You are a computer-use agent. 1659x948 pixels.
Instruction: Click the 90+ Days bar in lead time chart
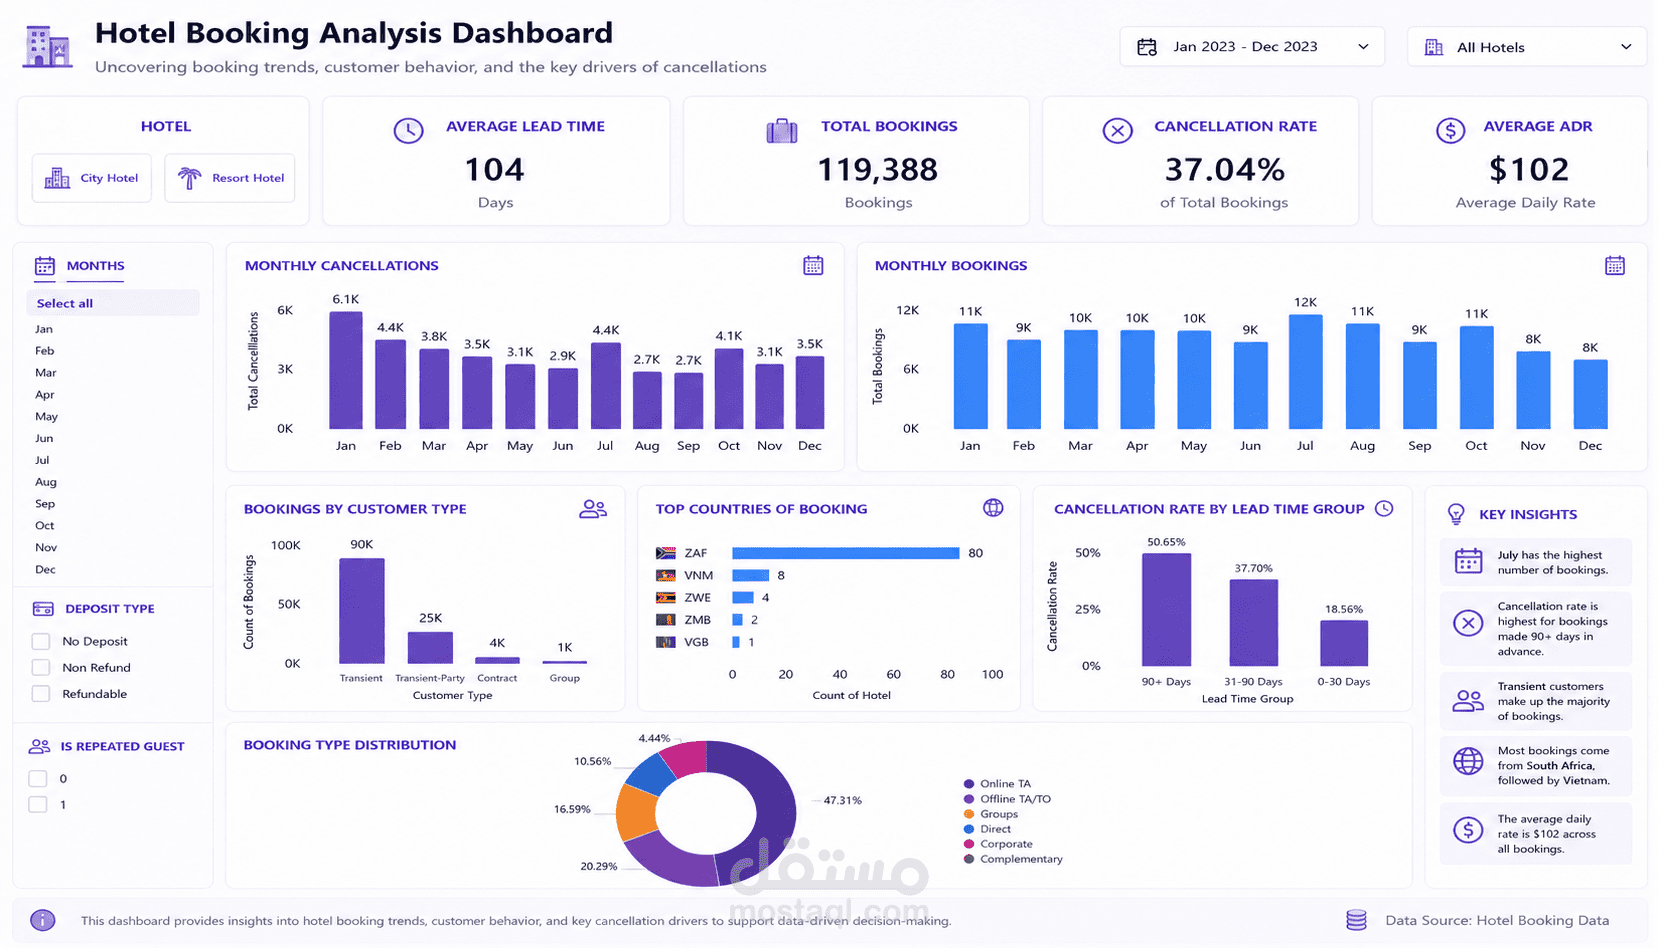[x=1166, y=609]
